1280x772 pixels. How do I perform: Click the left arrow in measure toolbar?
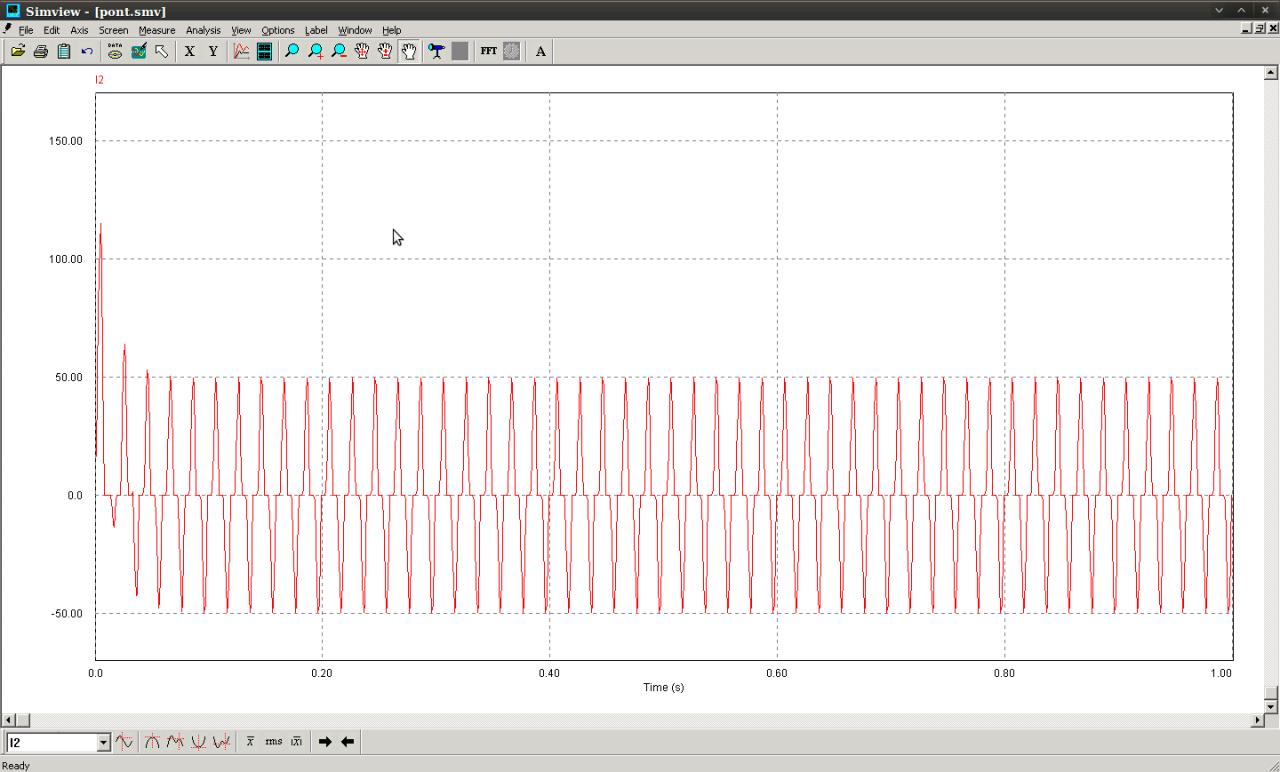(347, 742)
